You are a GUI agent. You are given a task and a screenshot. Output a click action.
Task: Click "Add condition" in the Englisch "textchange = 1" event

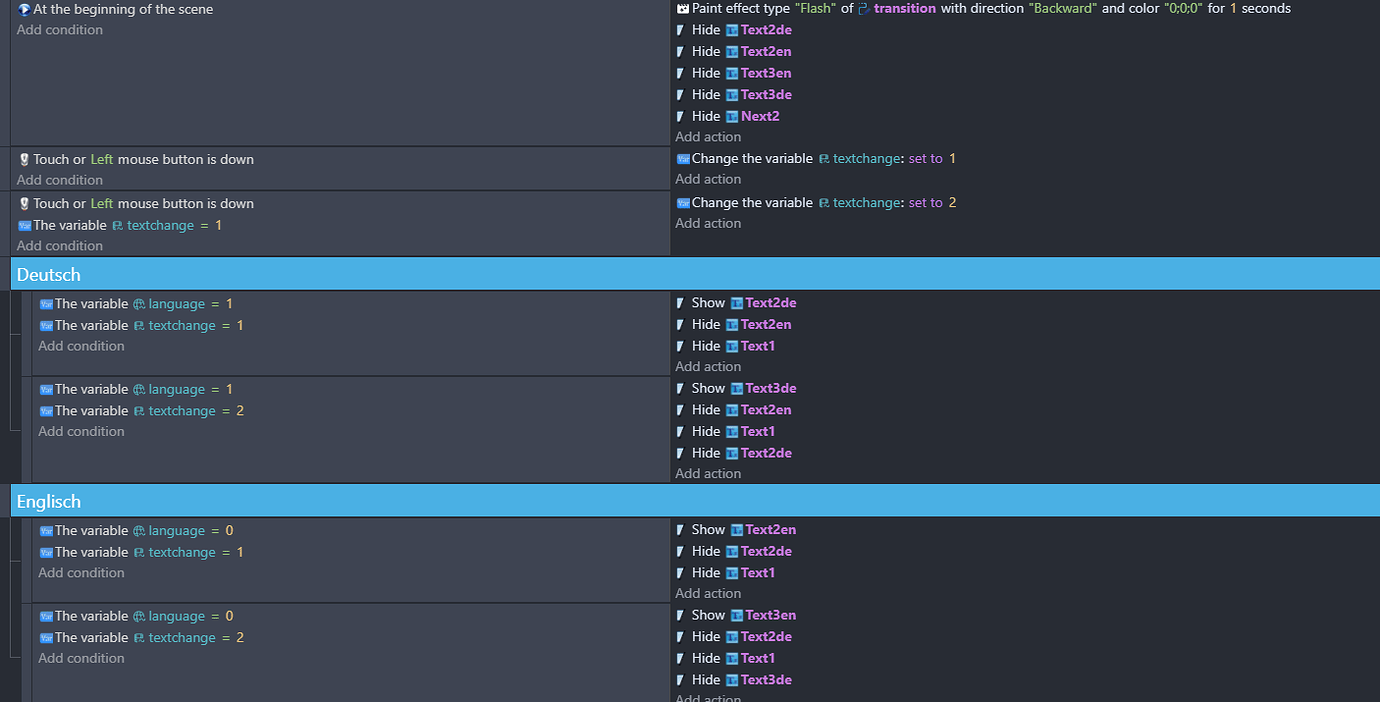click(x=81, y=573)
